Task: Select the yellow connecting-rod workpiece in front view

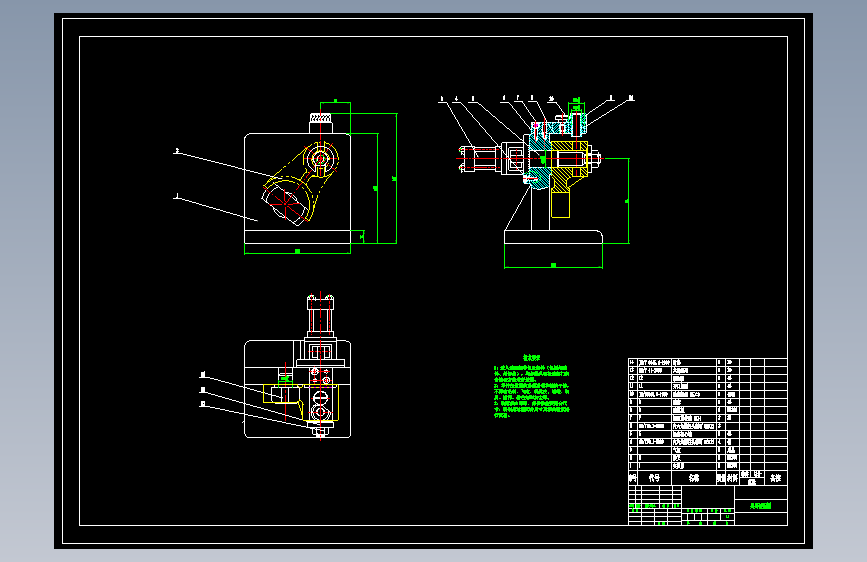Action: point(300,183)
